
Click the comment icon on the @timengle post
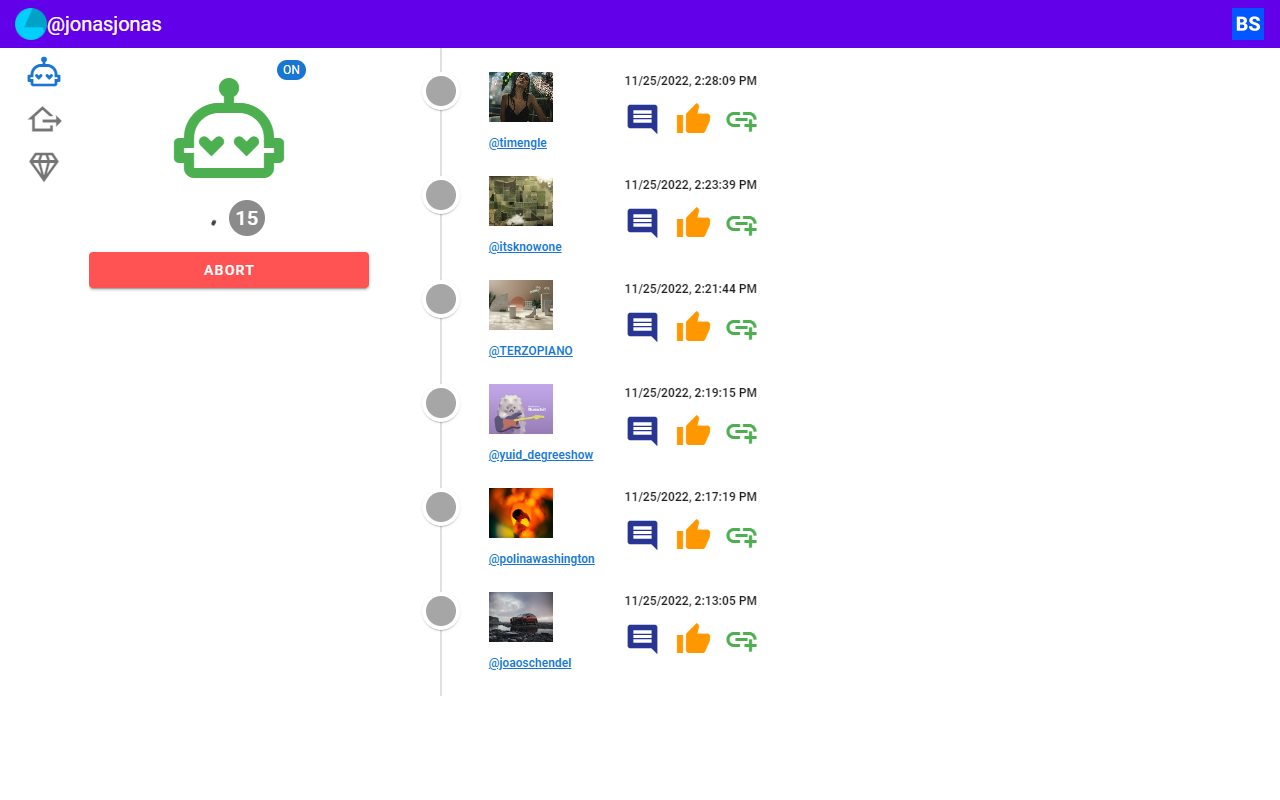(641, 119)
